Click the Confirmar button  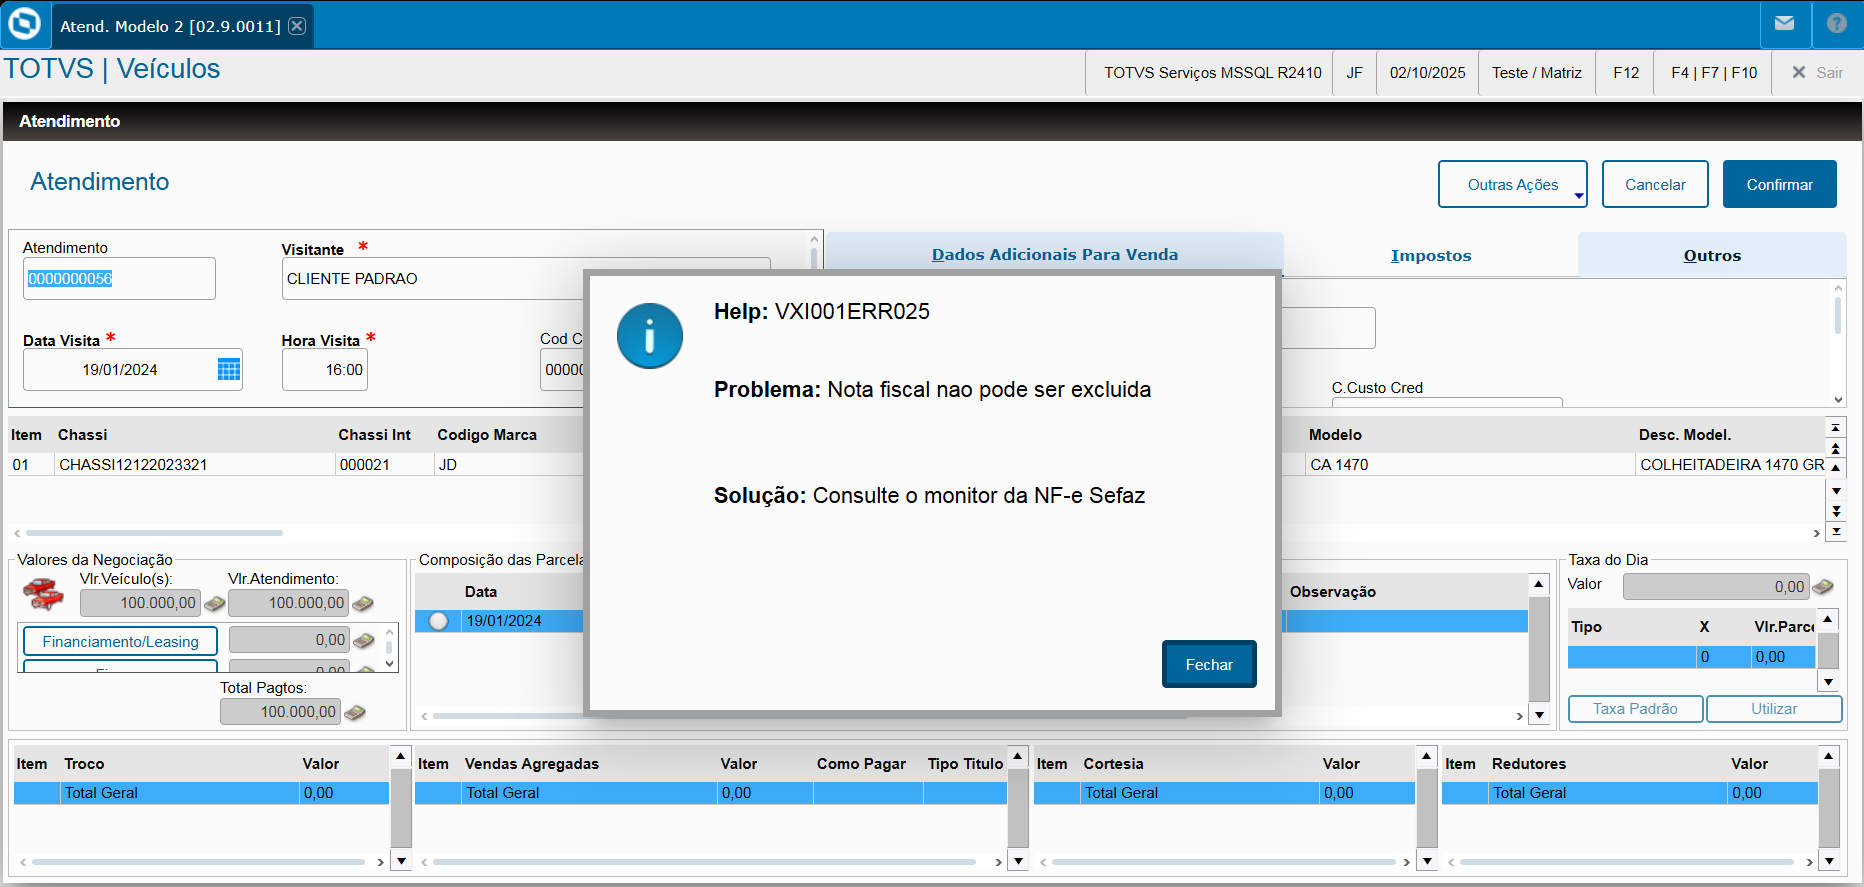coord(1779,184)
